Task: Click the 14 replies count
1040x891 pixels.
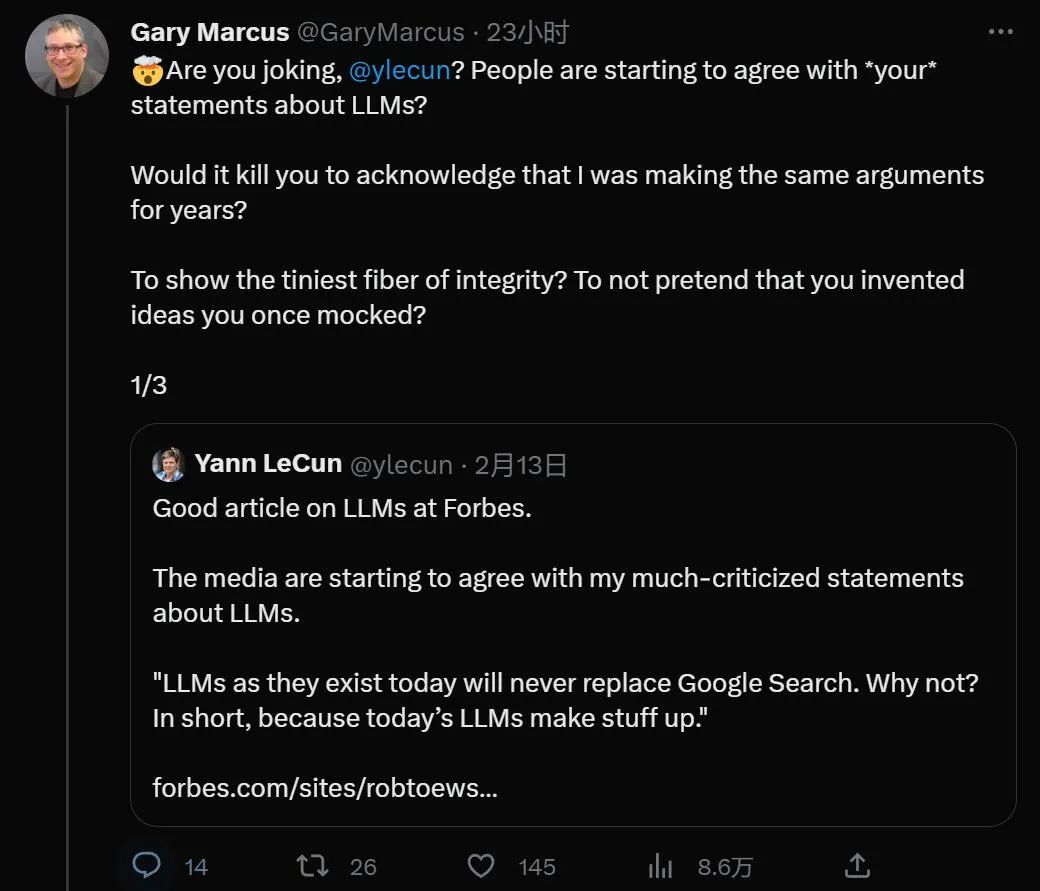Action: 196,866
